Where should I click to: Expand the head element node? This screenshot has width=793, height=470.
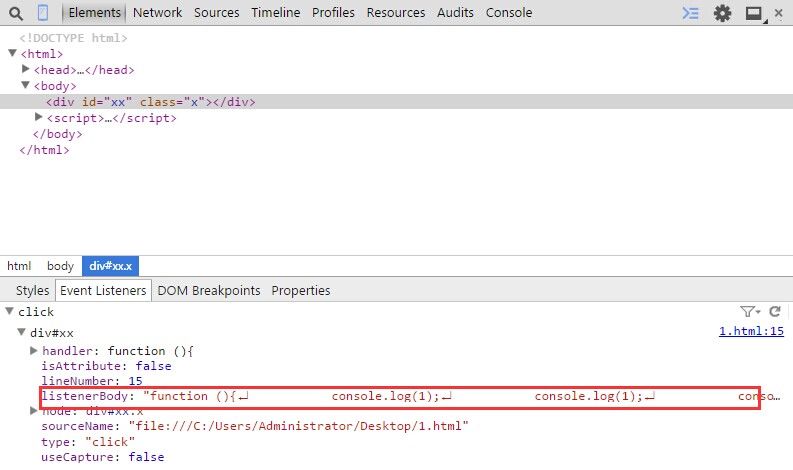pyautogui.click(x=26, y=69)
